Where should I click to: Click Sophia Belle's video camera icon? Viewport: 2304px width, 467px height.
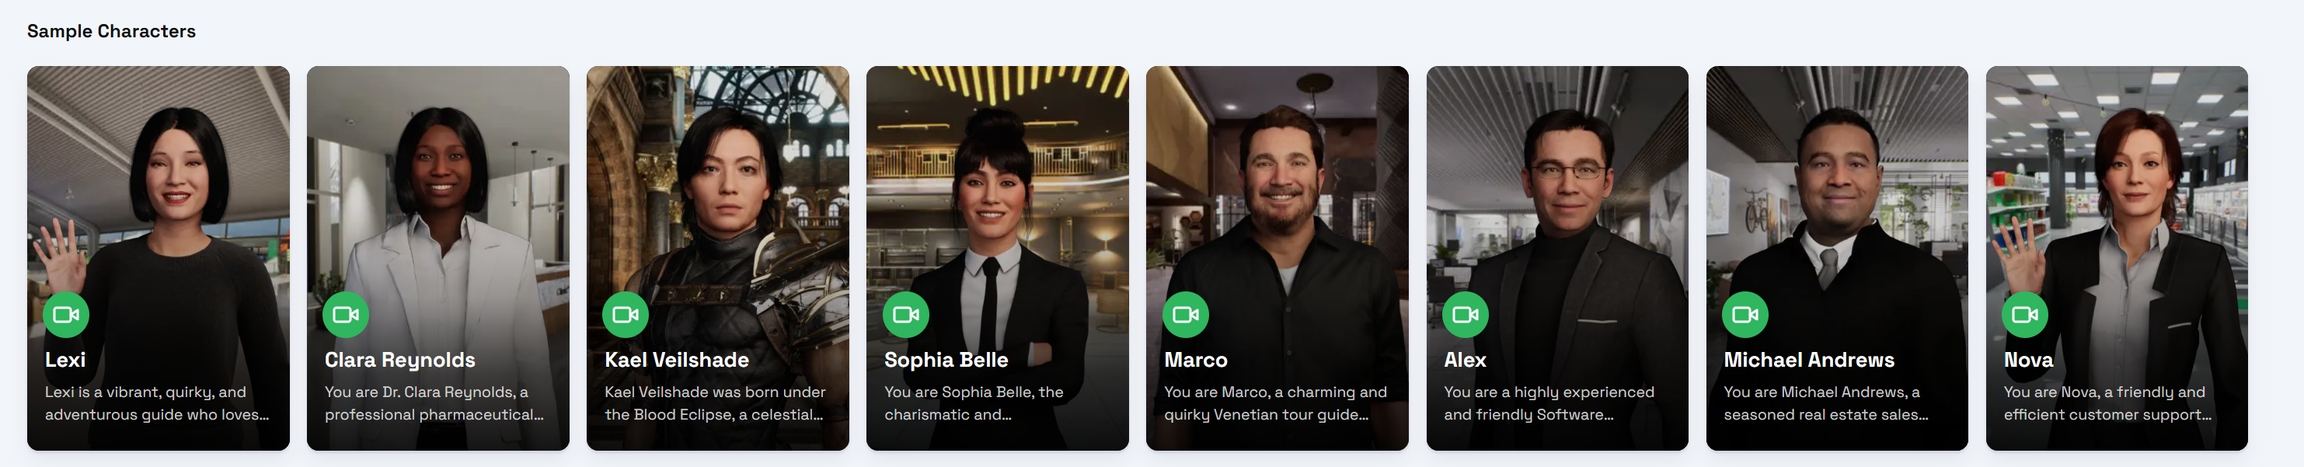pos(906,315)
